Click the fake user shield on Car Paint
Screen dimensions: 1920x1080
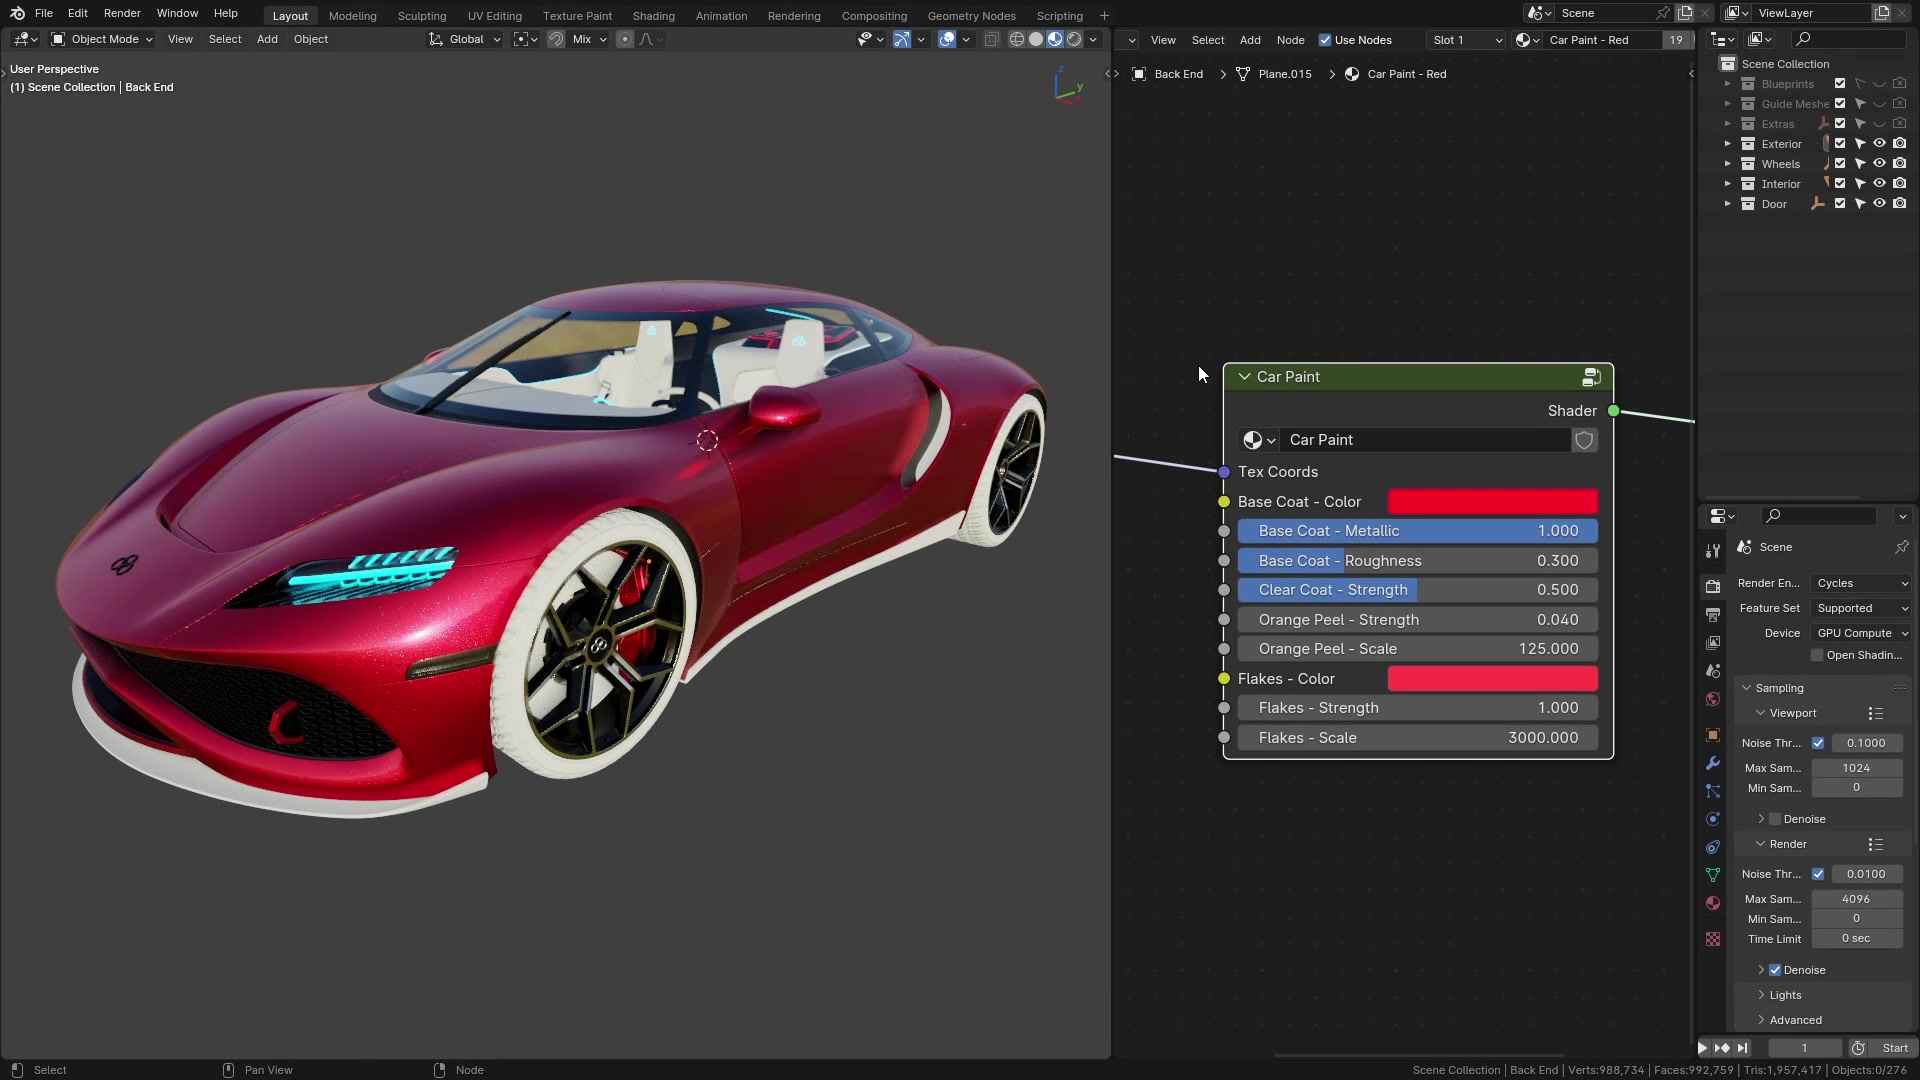pyautogui.click(x=1584, y=440)
